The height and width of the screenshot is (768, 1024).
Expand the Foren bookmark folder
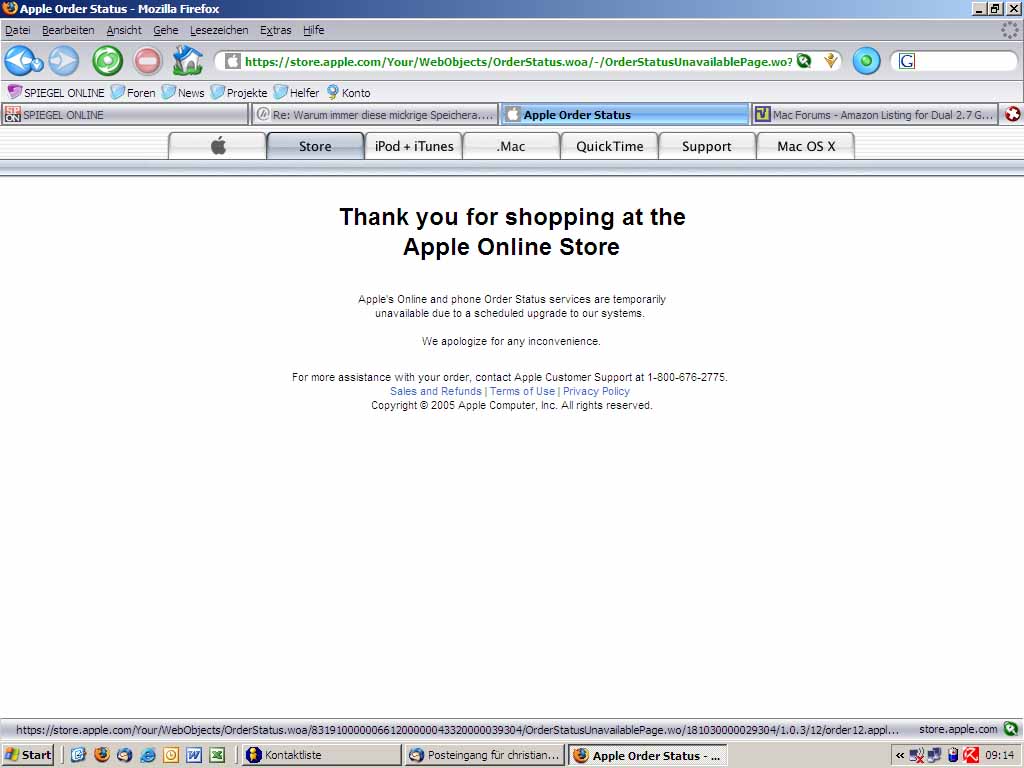133,93
